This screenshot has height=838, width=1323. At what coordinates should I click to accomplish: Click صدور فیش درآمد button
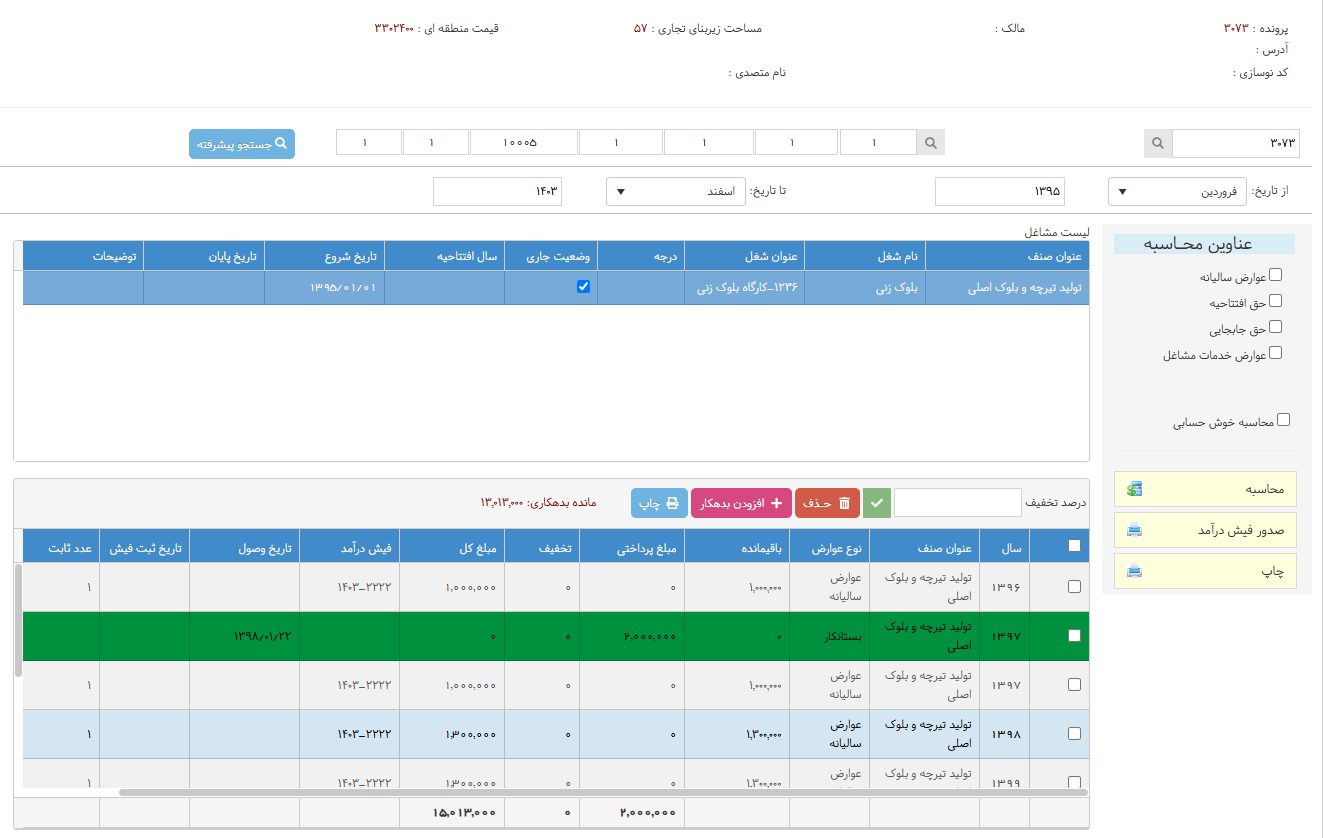pyautogui.click(x=1205, y=530)
